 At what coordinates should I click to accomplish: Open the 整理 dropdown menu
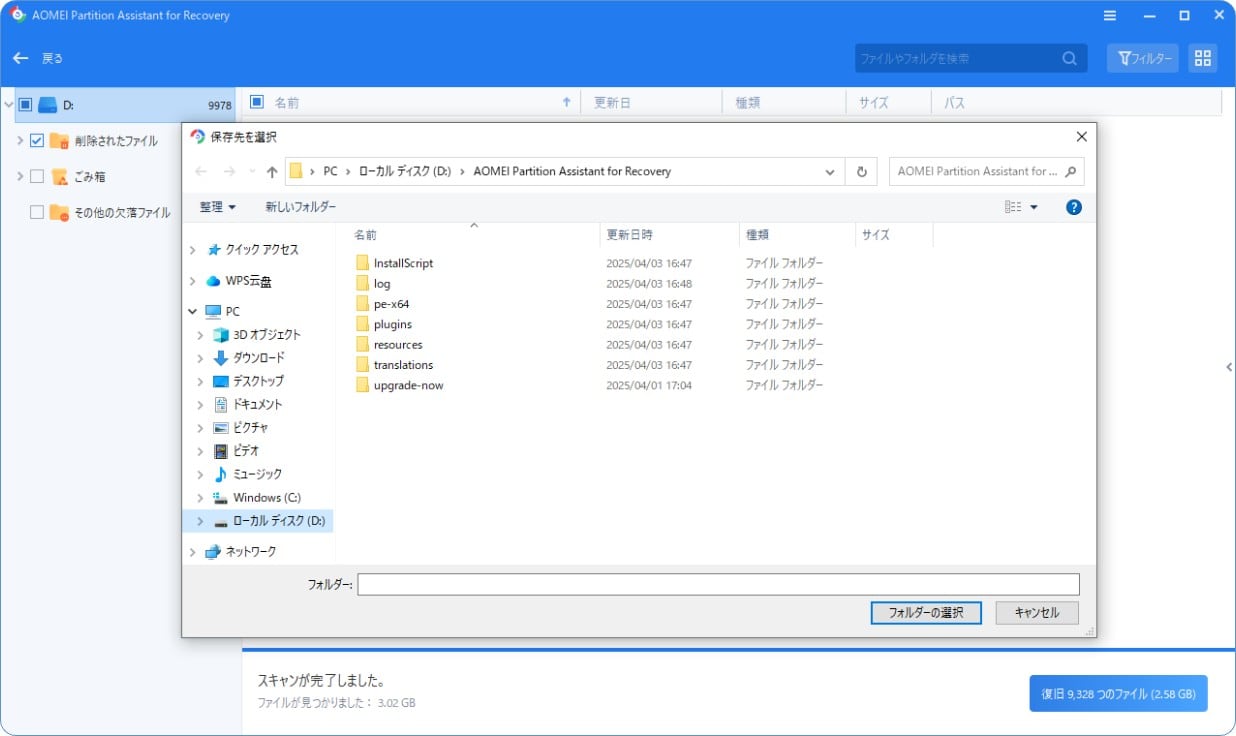(x=217, y=207)
